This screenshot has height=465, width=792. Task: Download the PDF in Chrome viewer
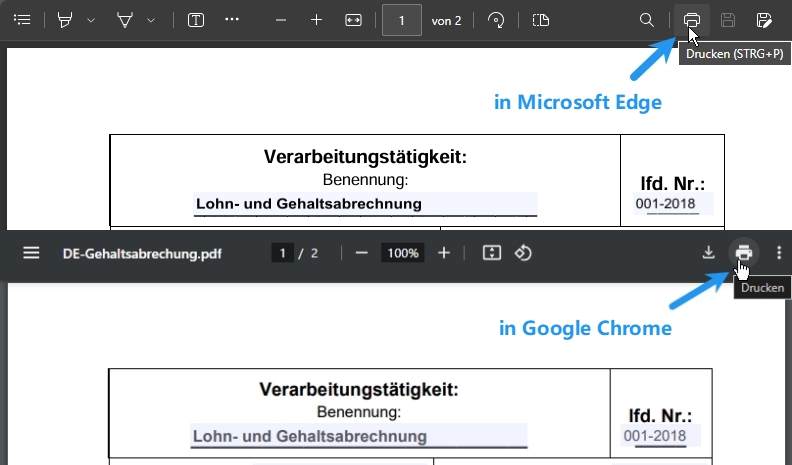(708, 252)
